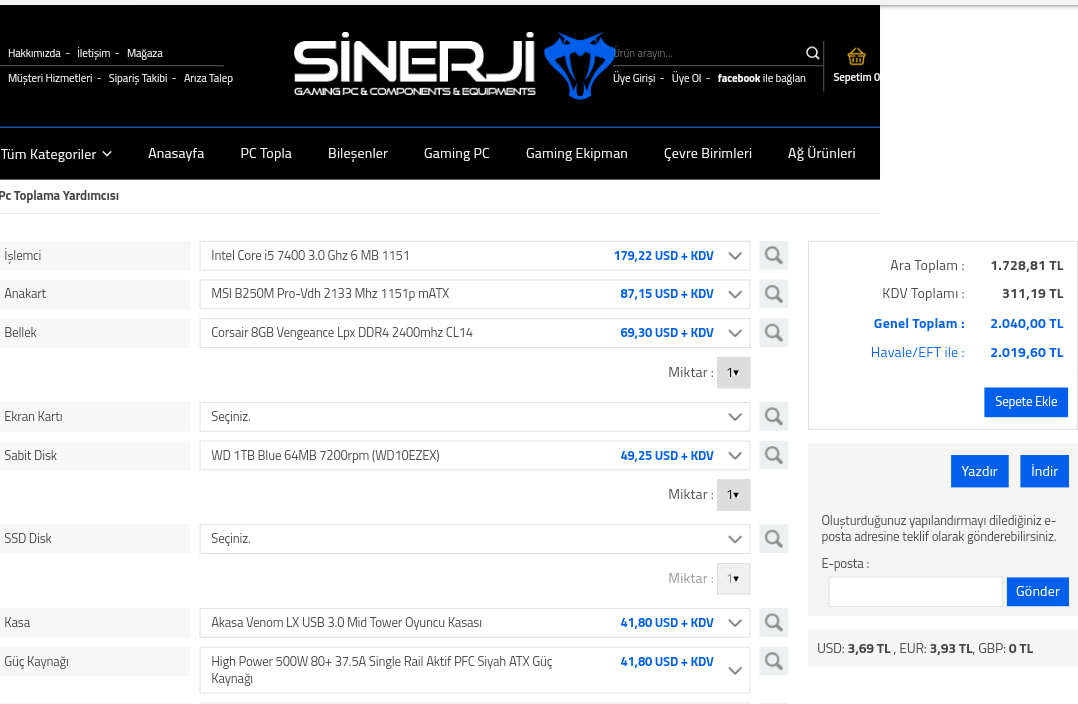This screenshot has height=704, width=1078.
Task: Click the Güç Kaynağı row magnifier icon
Action: click(773, 661)
